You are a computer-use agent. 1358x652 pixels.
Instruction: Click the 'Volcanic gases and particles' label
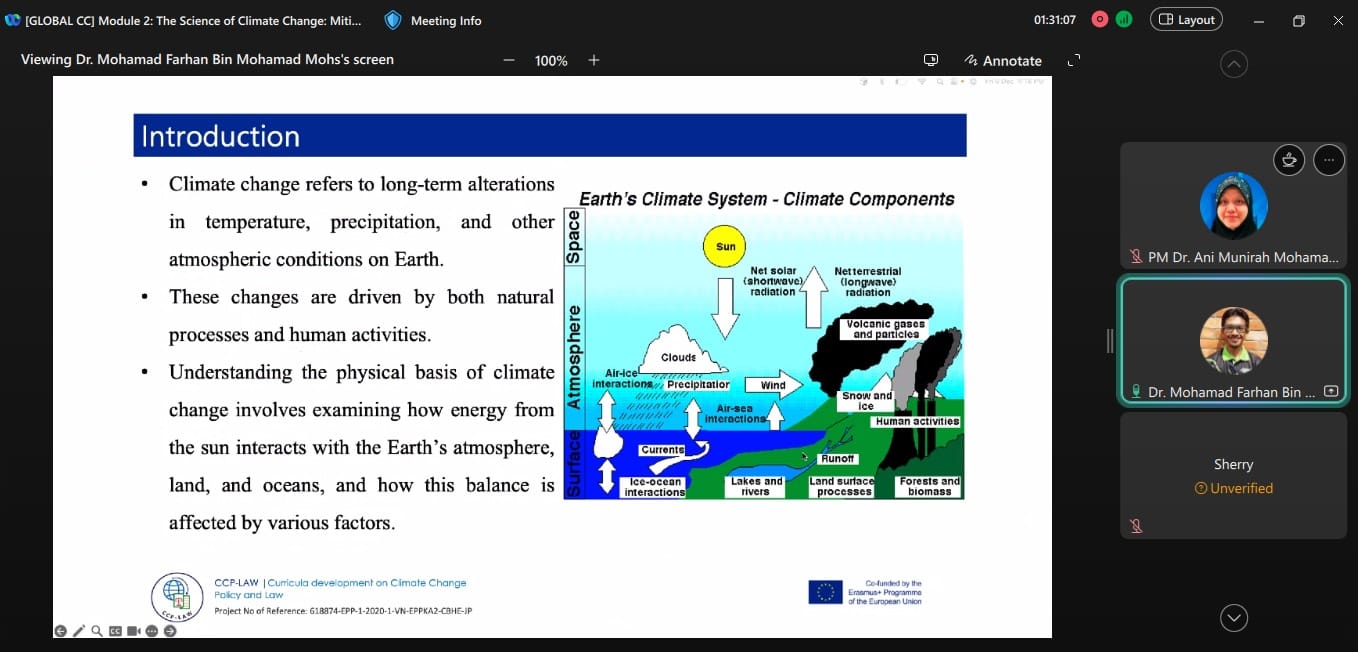tap(886, 329)
